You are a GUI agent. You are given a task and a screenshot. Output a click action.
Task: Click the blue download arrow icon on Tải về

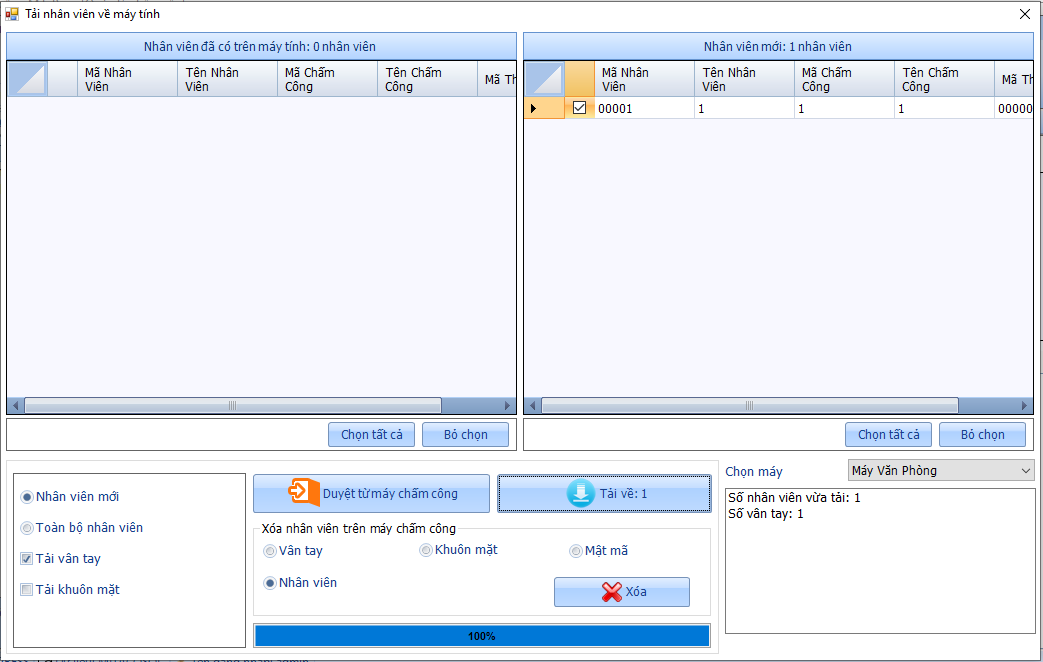click(580, 493)
